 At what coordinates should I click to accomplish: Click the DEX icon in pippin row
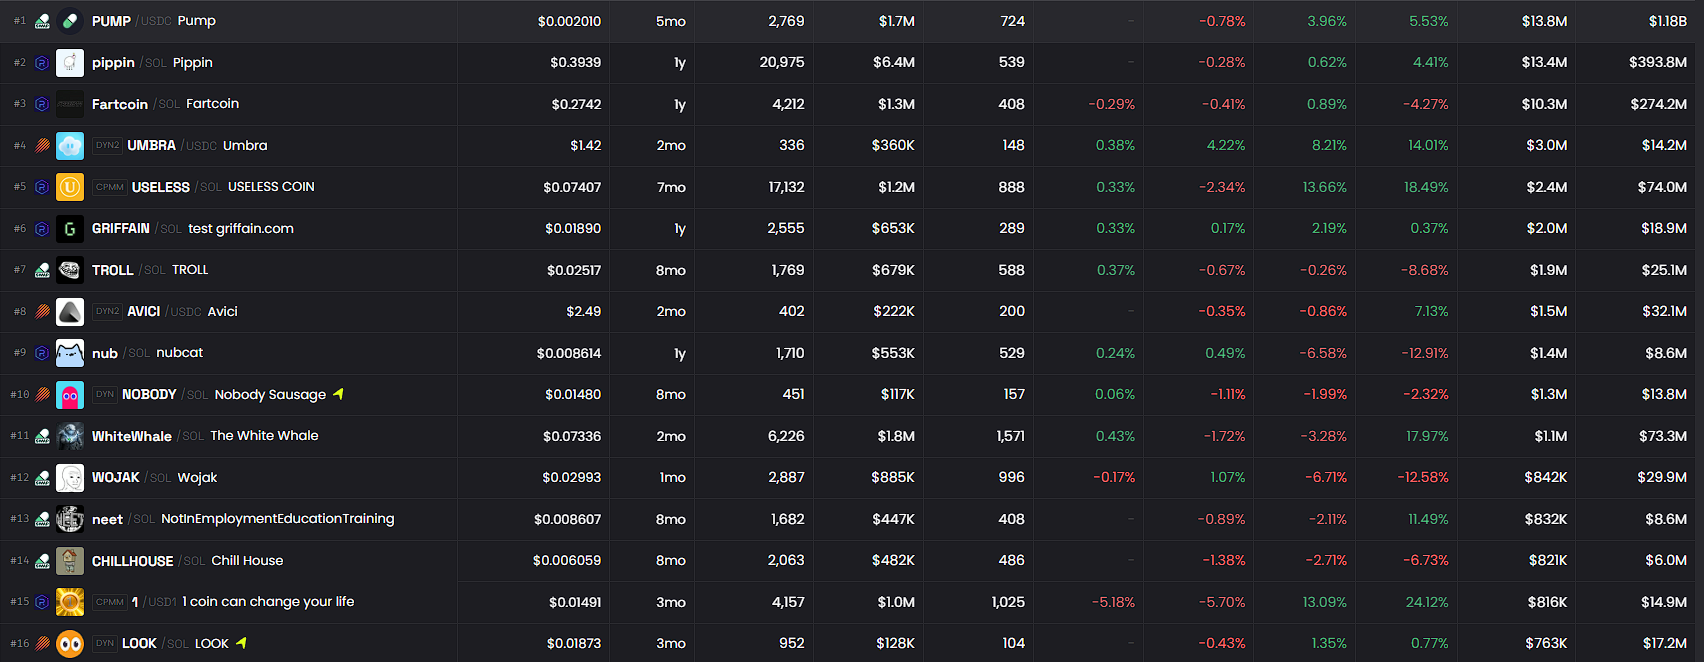42,63
